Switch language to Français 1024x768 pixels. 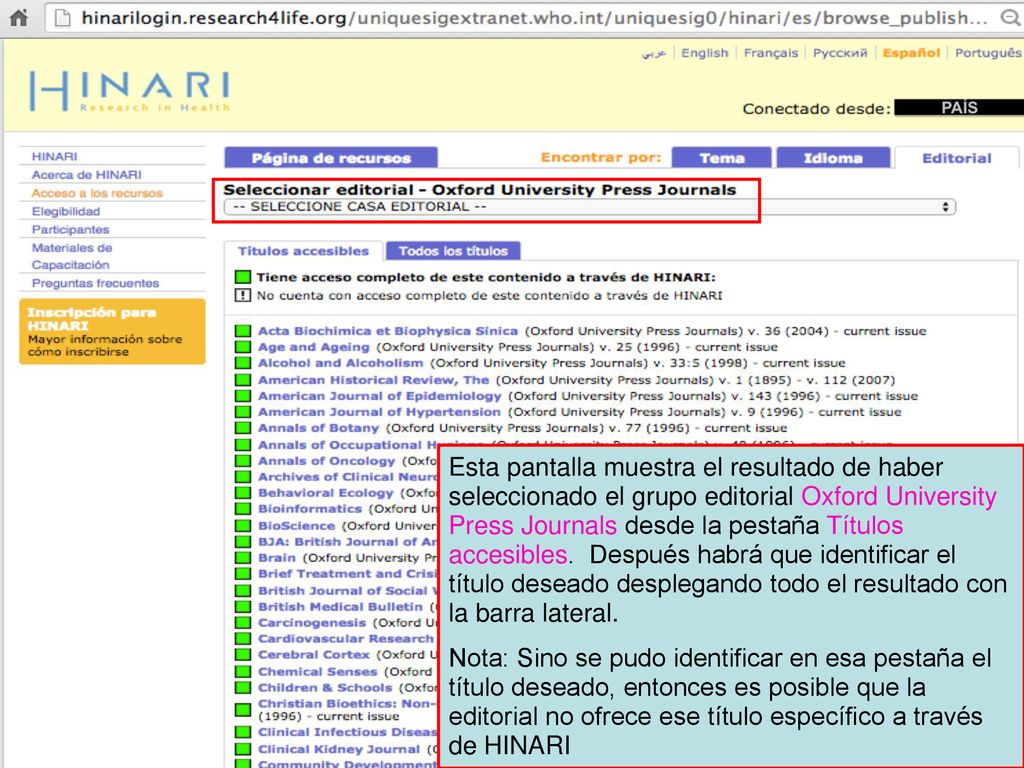tap(771, 53)
